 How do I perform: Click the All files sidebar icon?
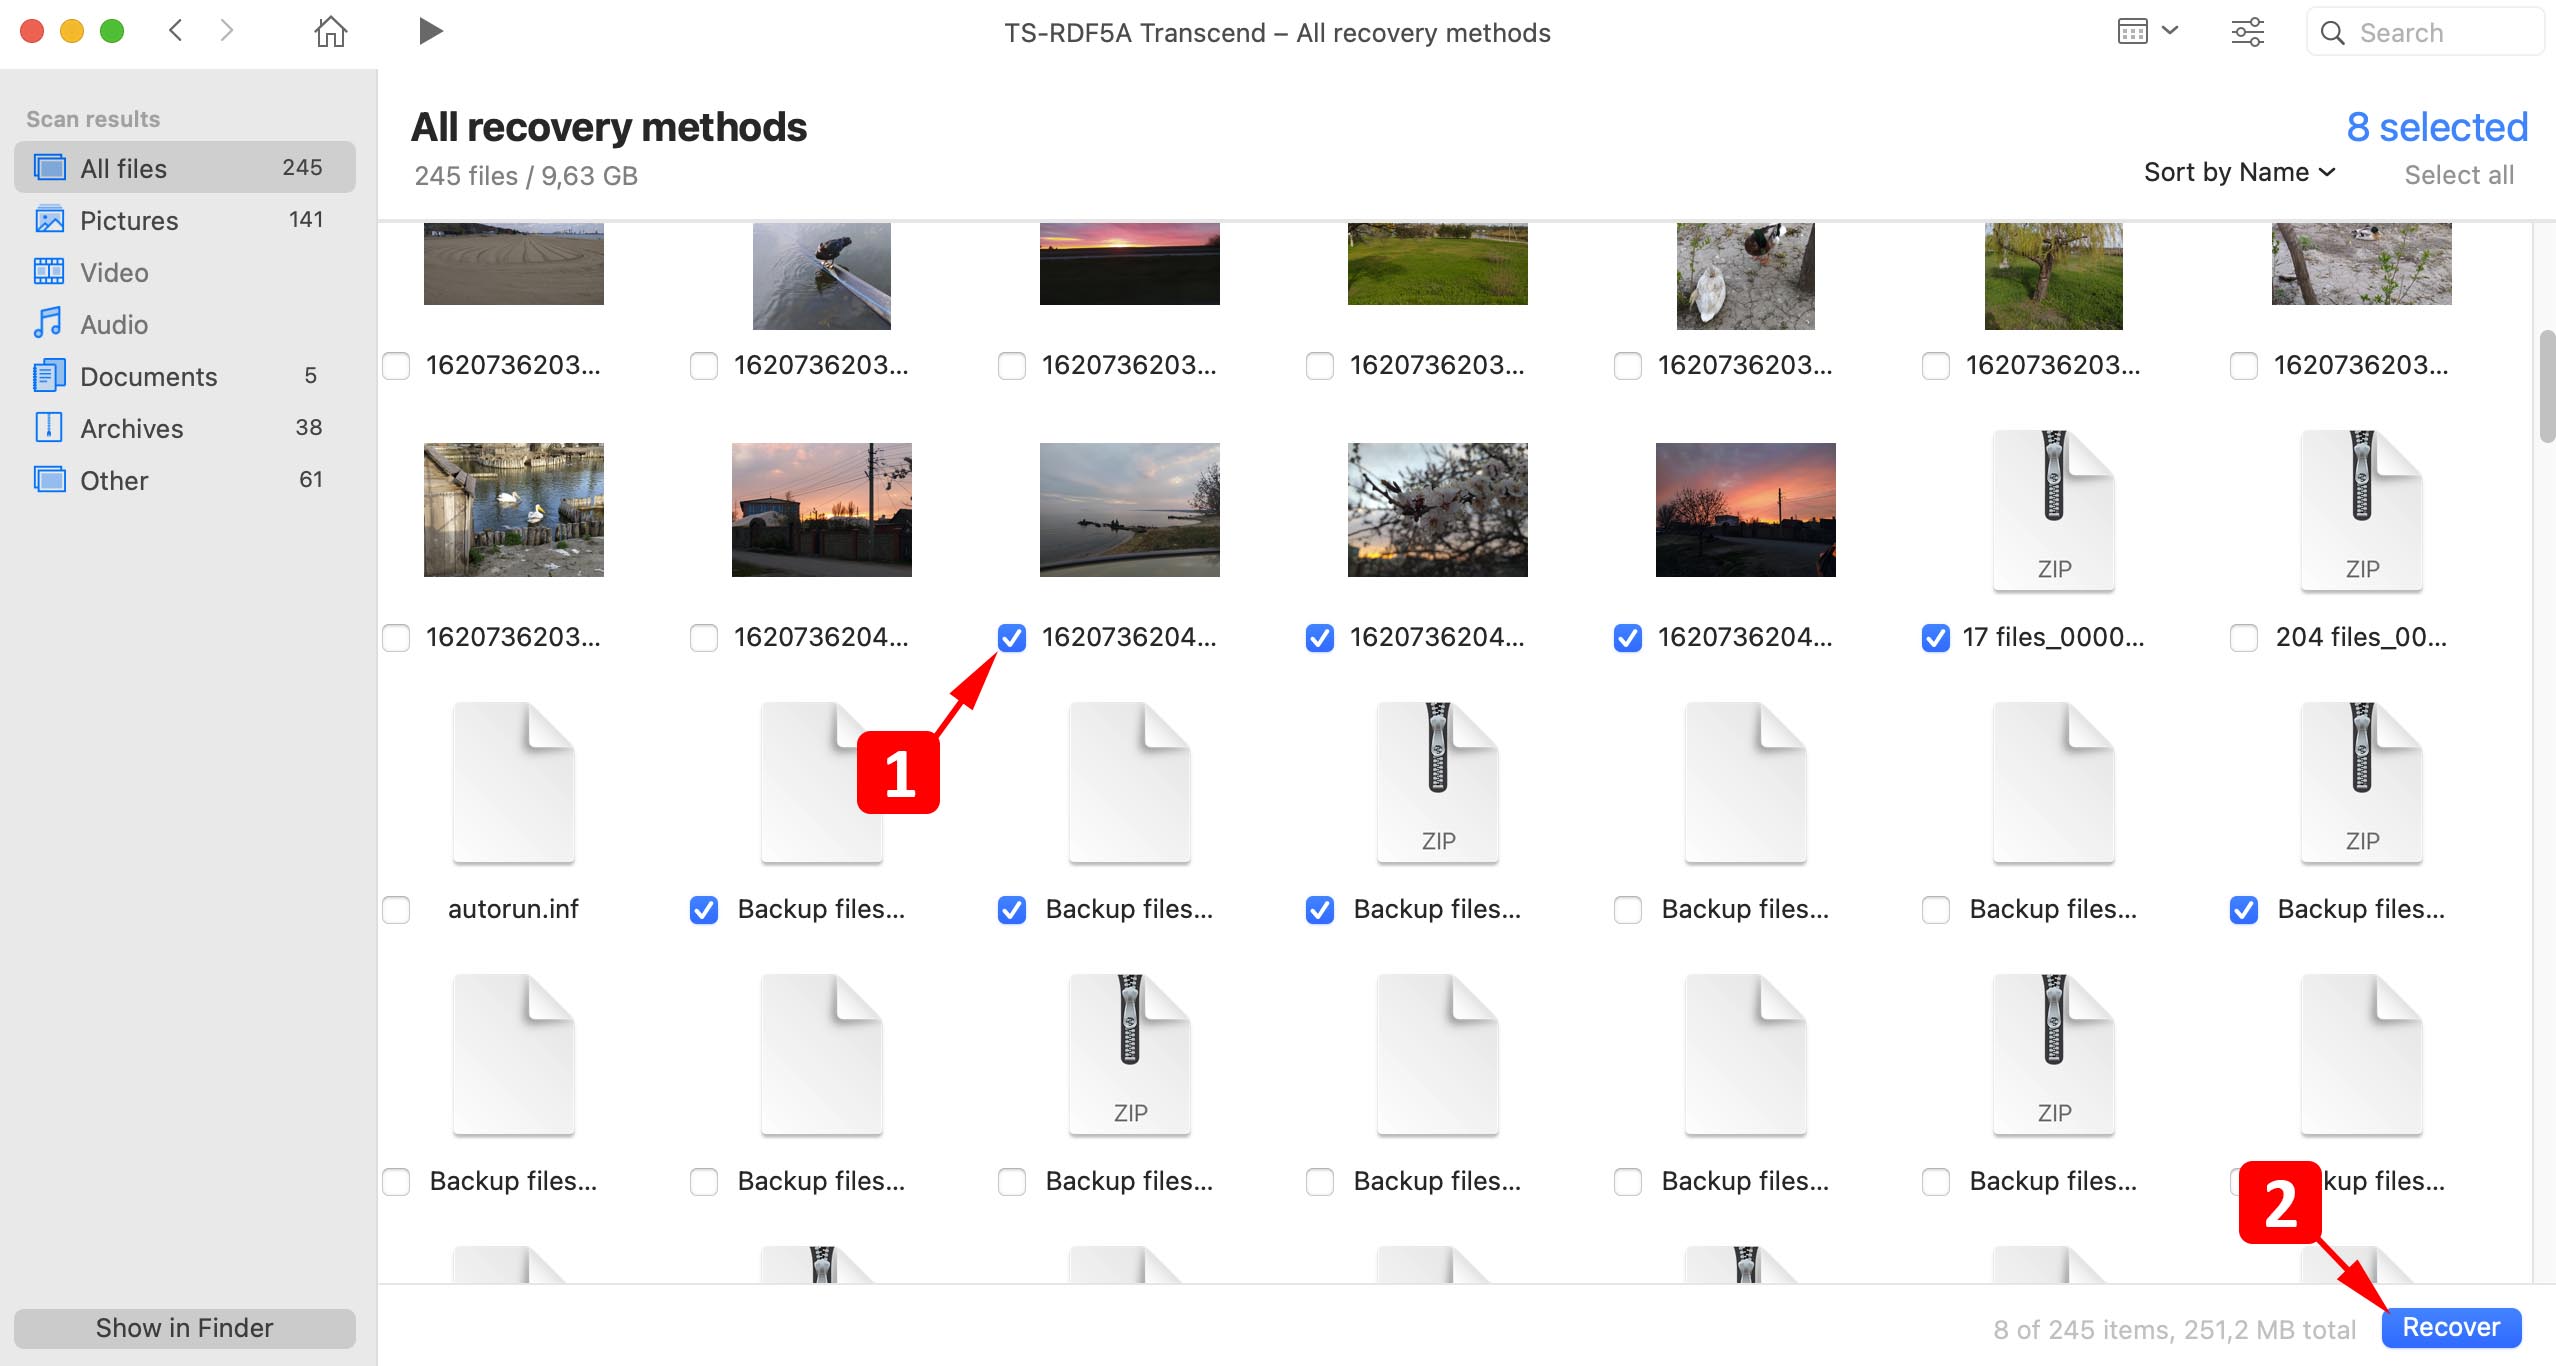click(49, 167)
